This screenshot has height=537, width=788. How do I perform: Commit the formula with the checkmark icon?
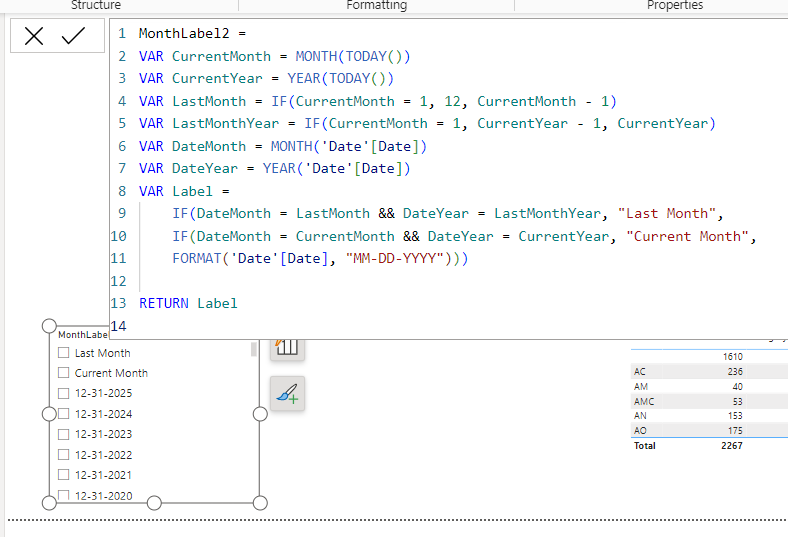tap(73, 36)
